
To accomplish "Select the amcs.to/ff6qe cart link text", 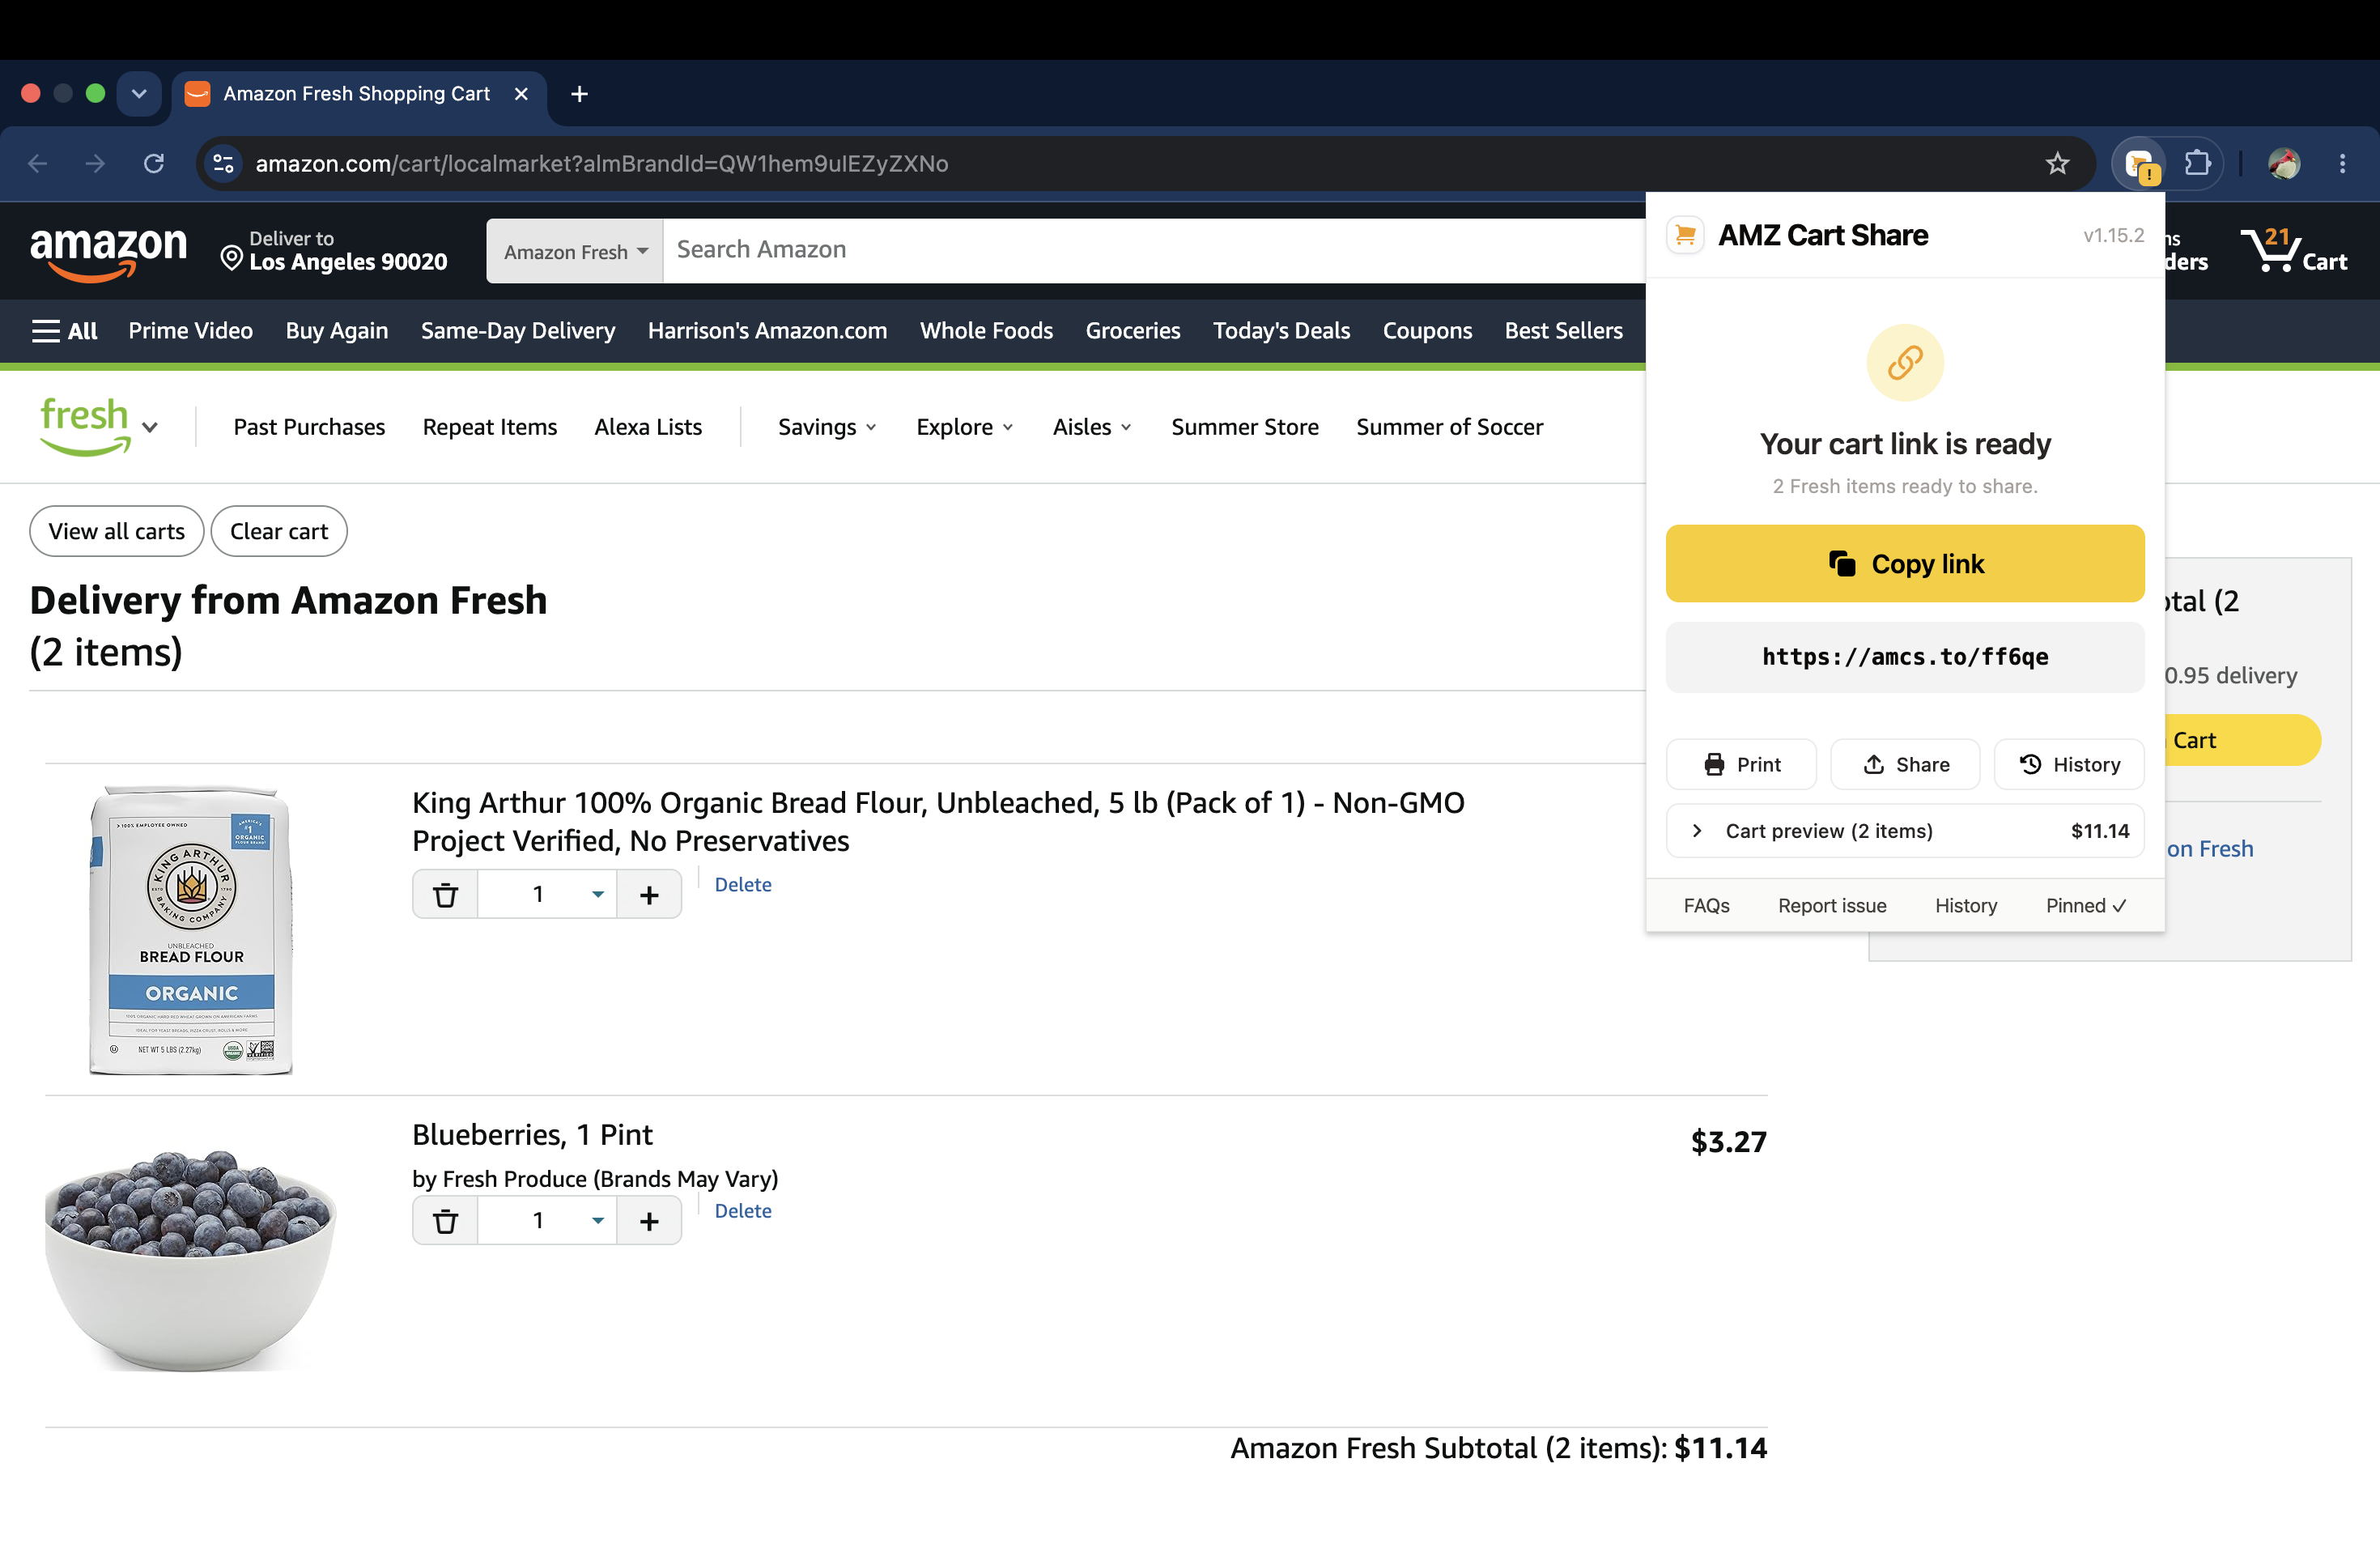I will pyautogui.click(x=1905, y=656).
